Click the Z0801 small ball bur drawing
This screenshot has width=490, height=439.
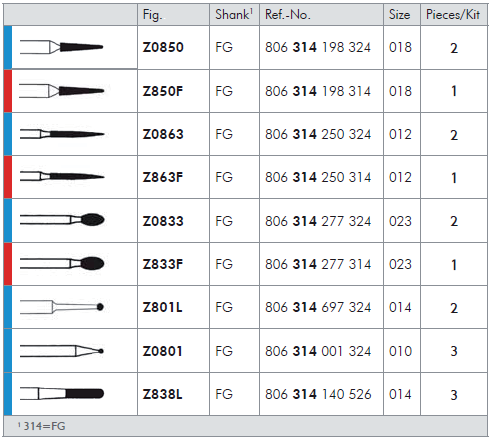(x=62, y=351)
